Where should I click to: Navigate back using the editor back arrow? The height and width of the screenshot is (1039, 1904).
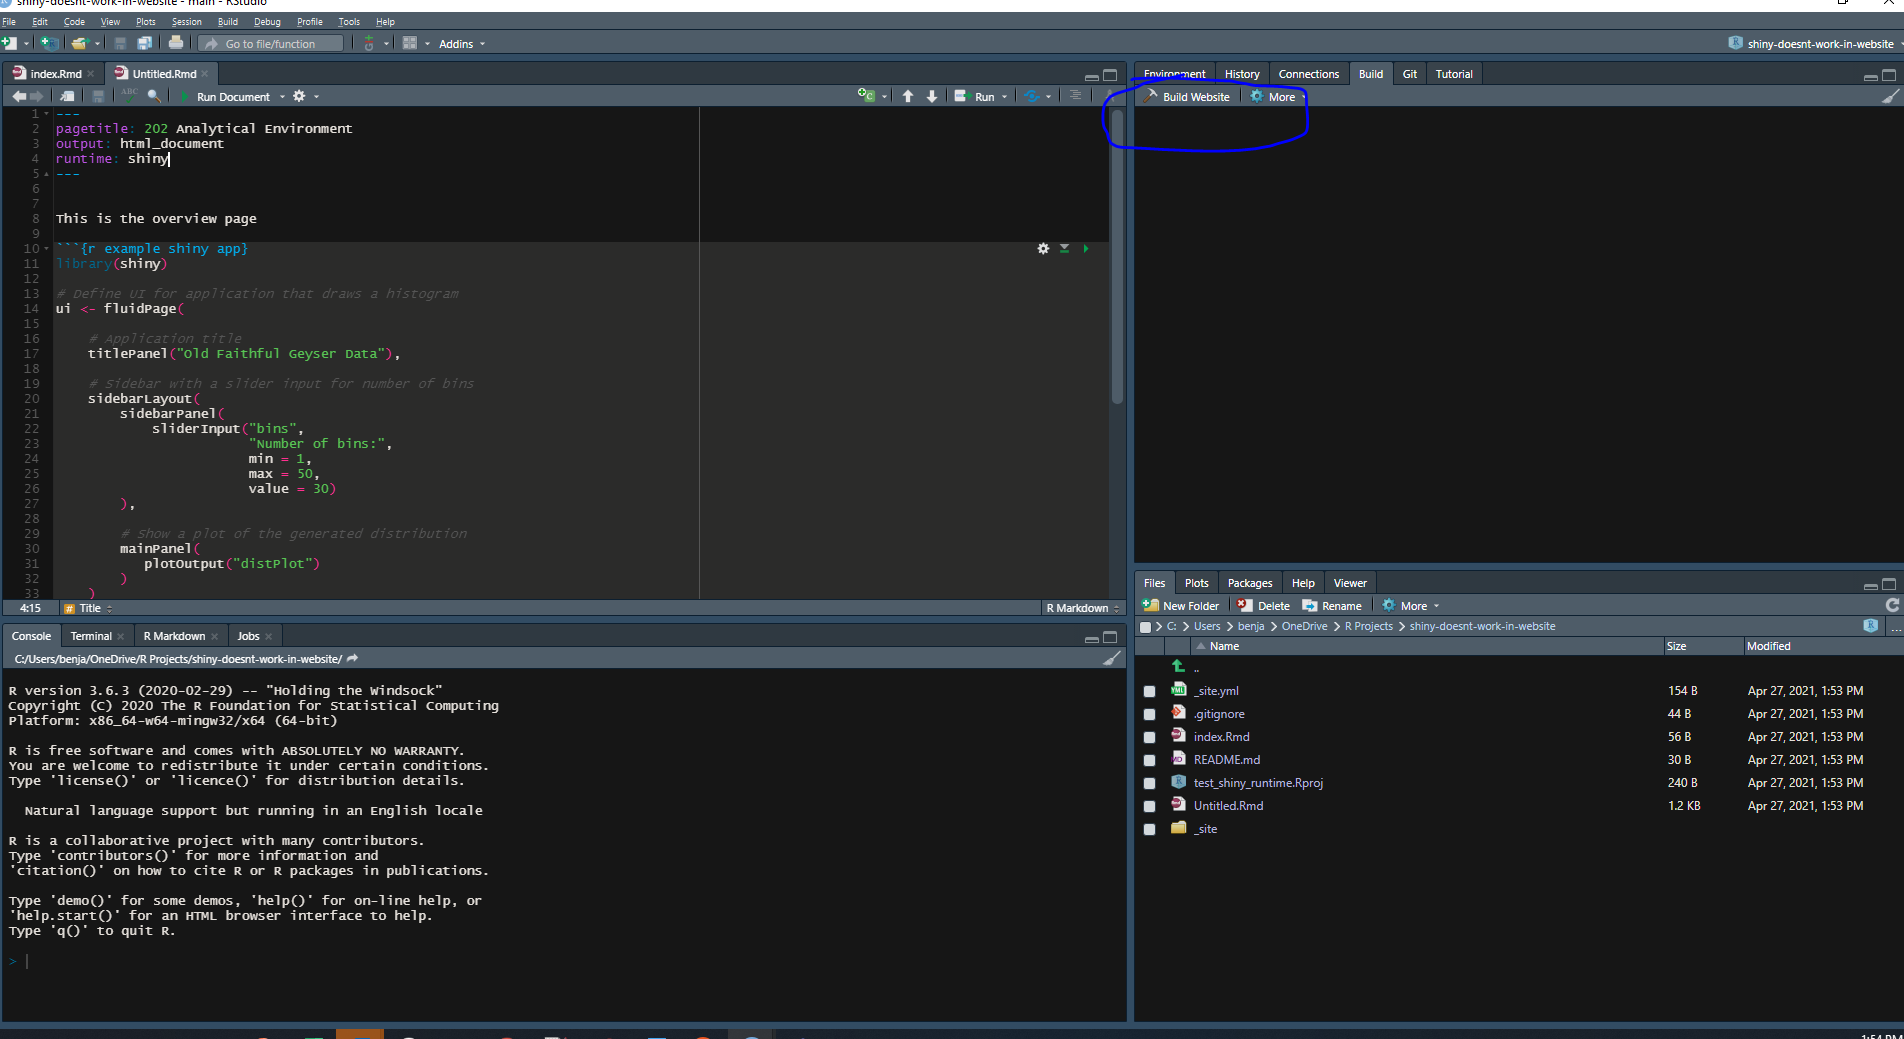coord(18,95)
